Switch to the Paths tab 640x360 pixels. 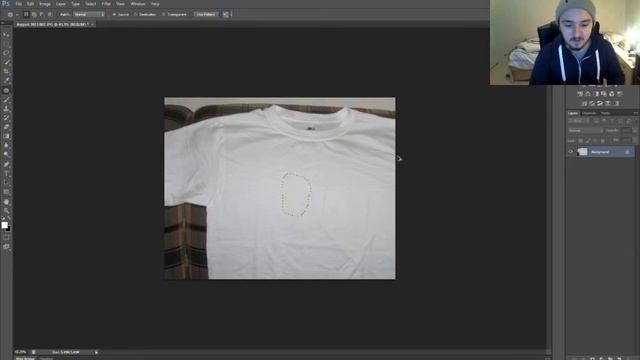(605, 113)
